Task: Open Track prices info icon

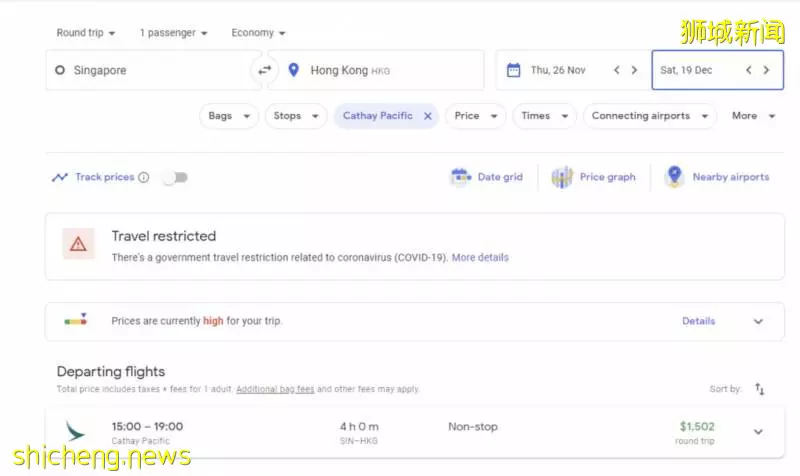Action: [x=144, y=177]
